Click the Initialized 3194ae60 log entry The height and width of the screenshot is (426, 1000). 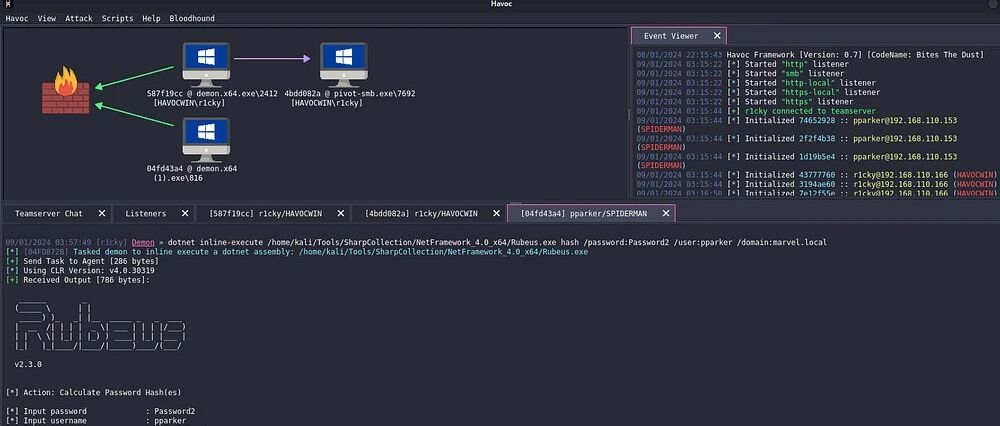[x=816, y=184]
